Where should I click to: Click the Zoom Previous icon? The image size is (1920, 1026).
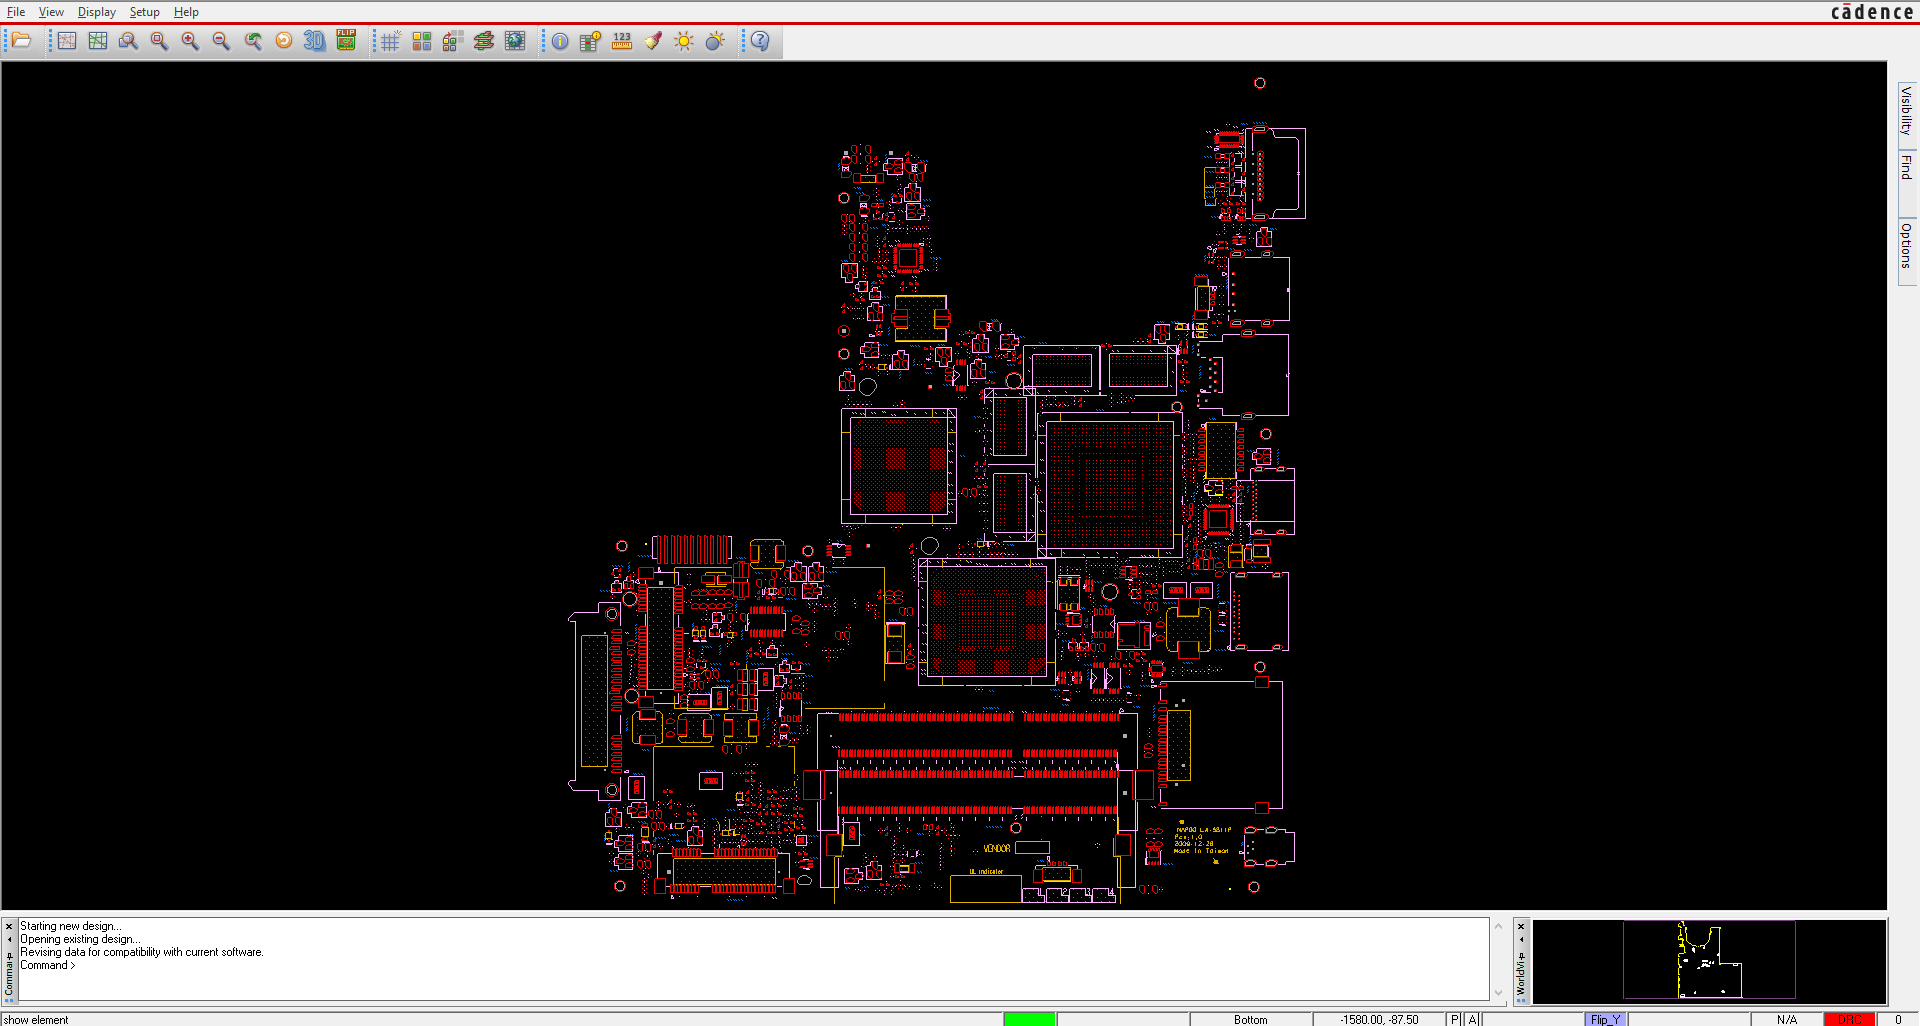click(x=253, y=41)
